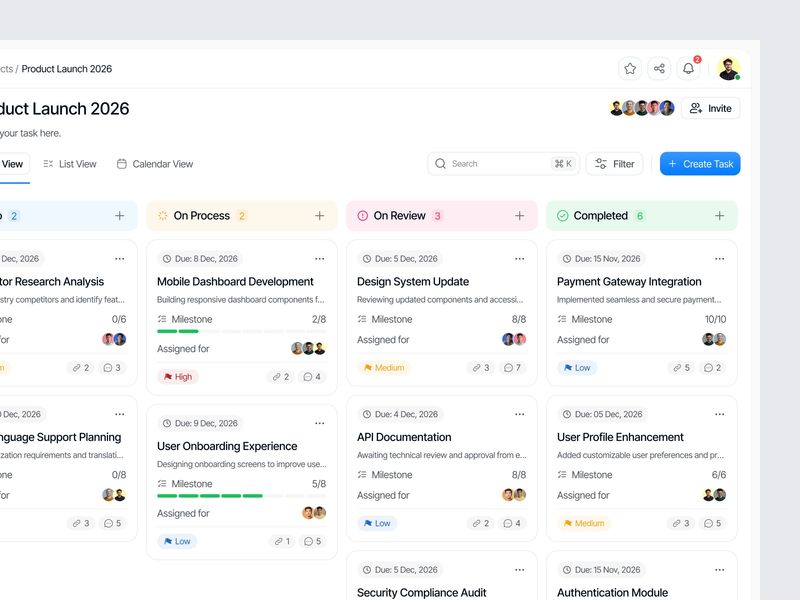800x600 pixels.
Task: Open more options on Language Support Planning card
Action: (x=119, y=414)
